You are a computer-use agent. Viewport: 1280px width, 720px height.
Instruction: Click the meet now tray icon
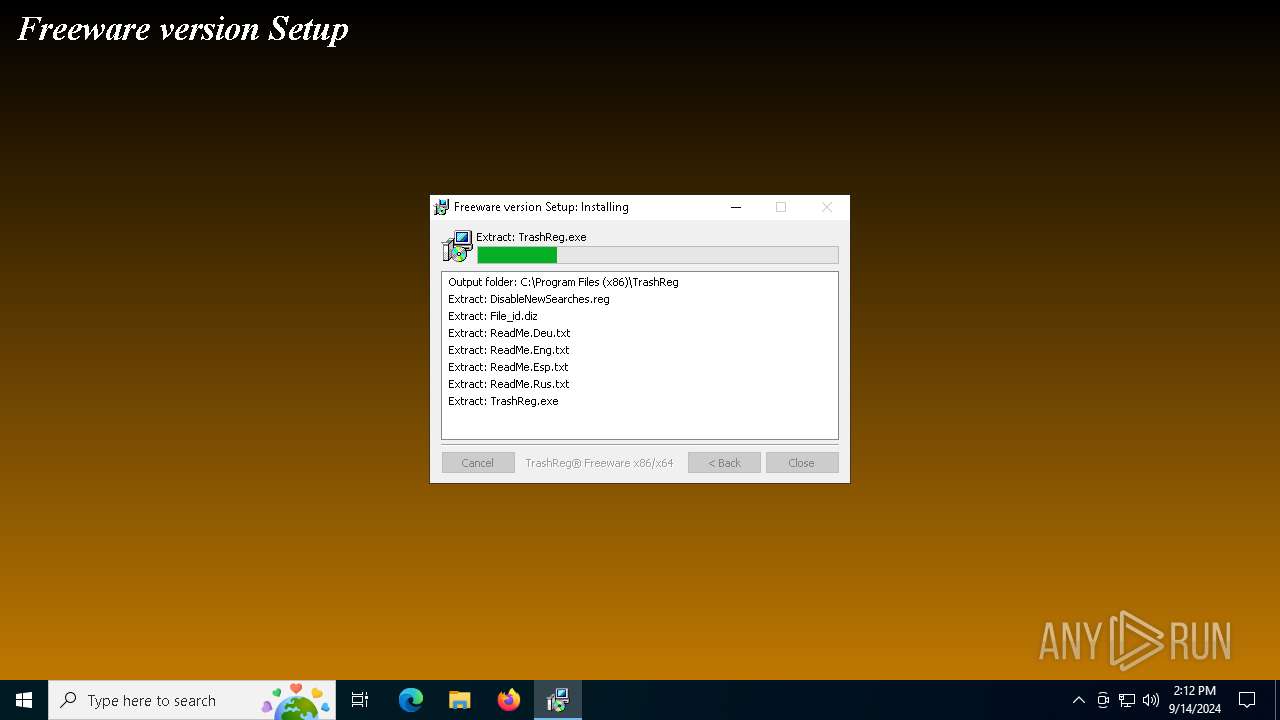1103,700
